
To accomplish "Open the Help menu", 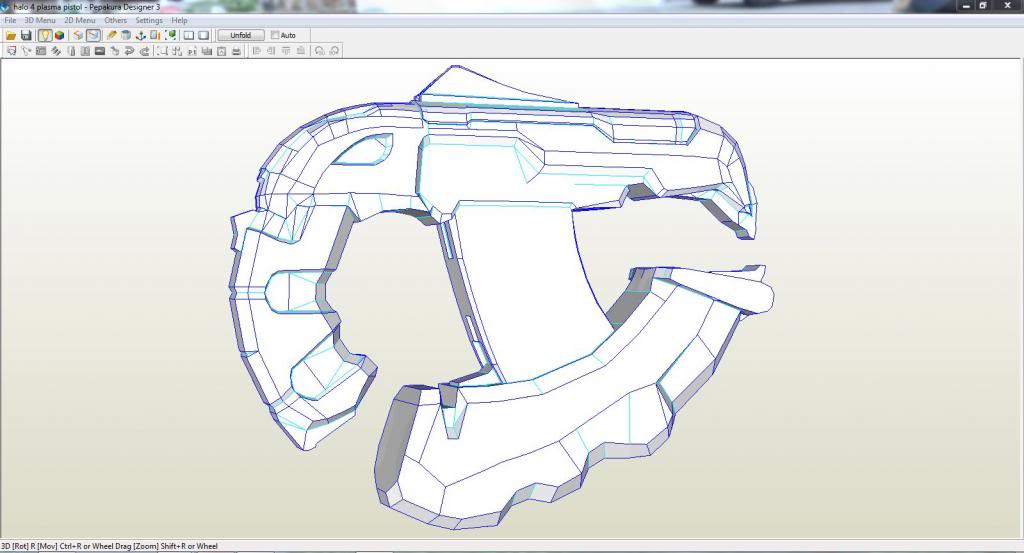I will (180, 20).
